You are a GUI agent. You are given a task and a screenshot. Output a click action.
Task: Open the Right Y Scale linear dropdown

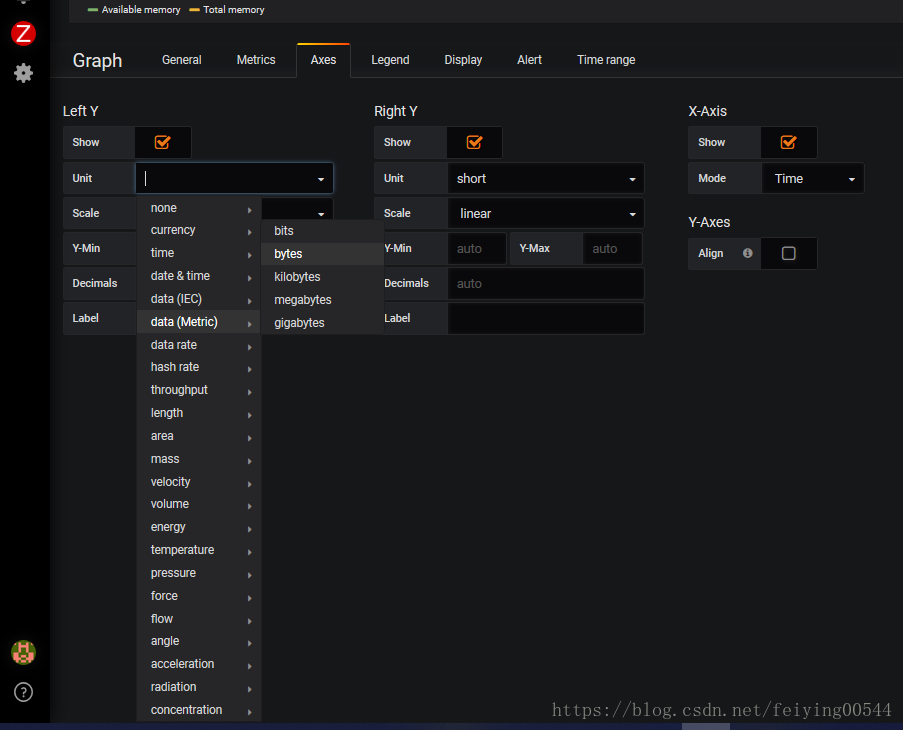[545, 214]
